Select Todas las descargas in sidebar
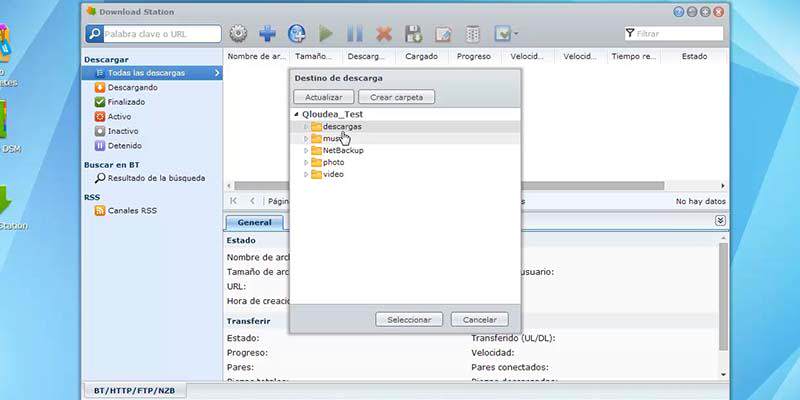The height and width of the screenshot is (400, 800). coord(152,73)
